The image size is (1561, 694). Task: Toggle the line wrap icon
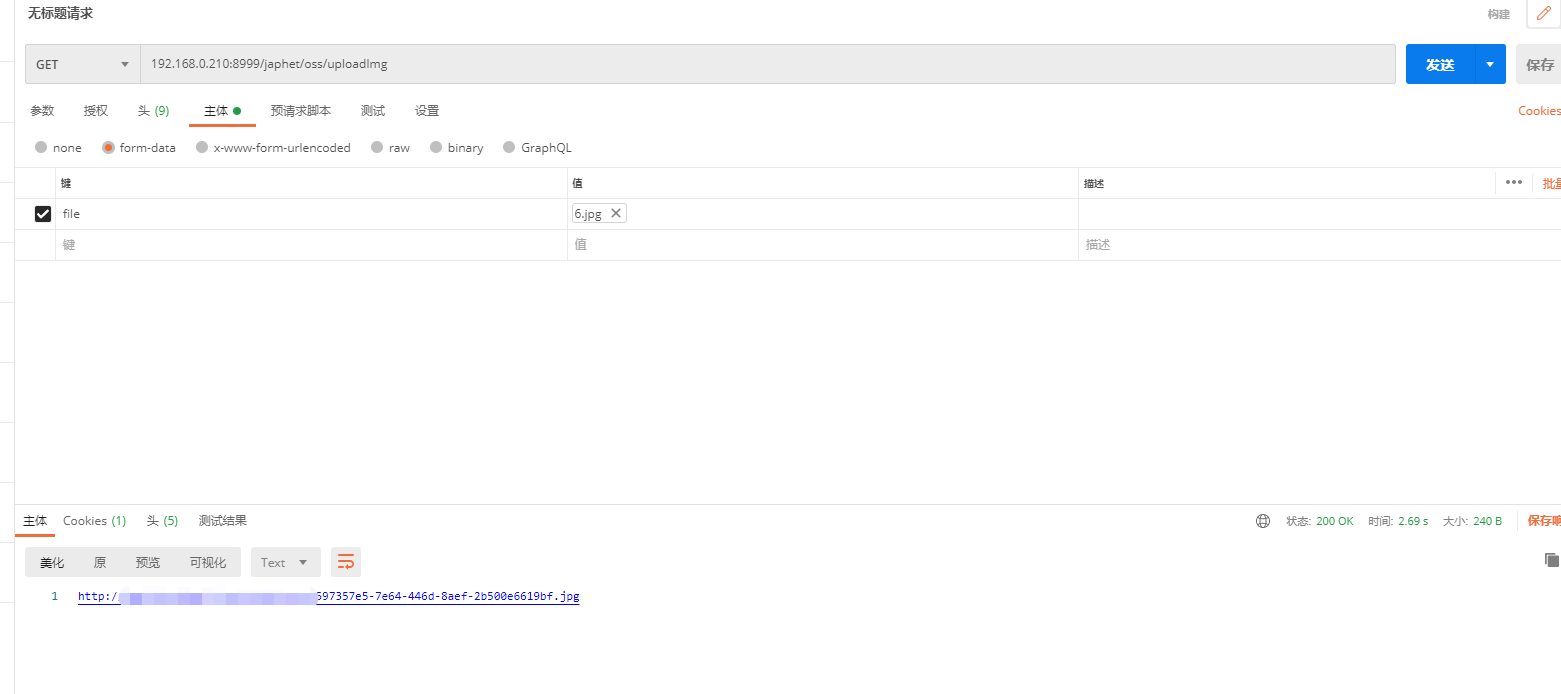pyautogui.click(x=346, y=563)
